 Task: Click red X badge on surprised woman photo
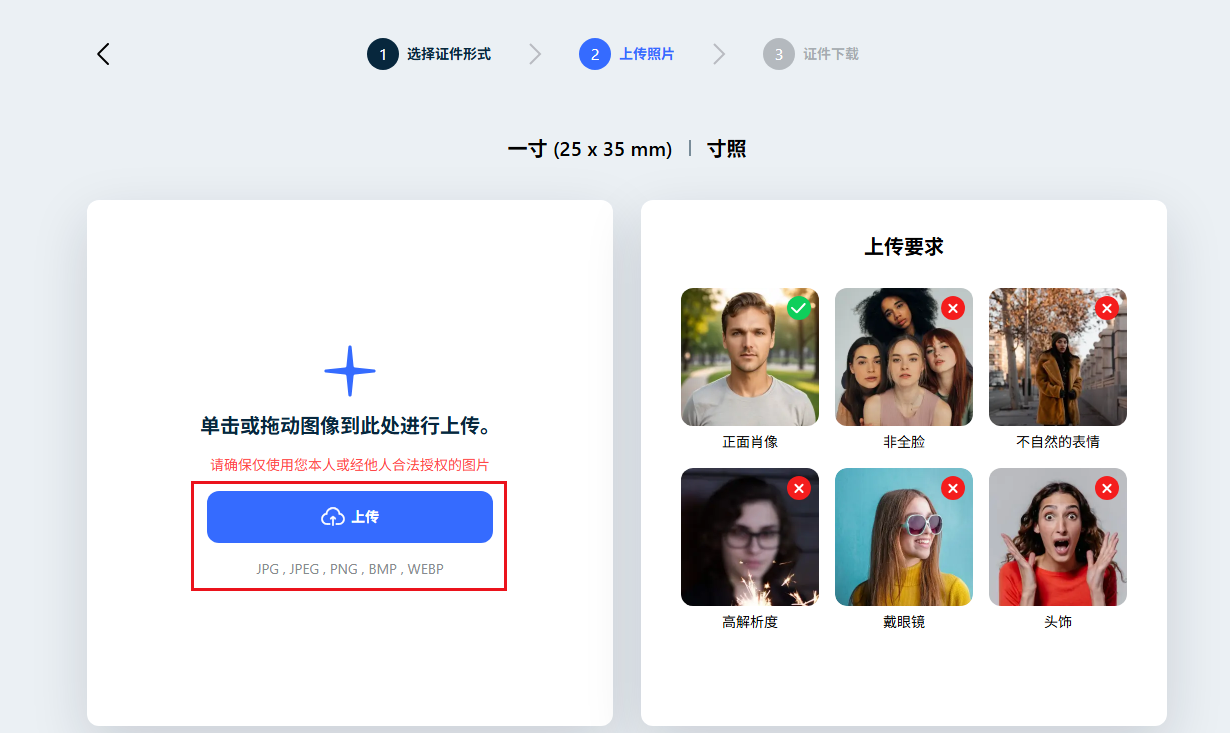click(x=1106, y=488)
